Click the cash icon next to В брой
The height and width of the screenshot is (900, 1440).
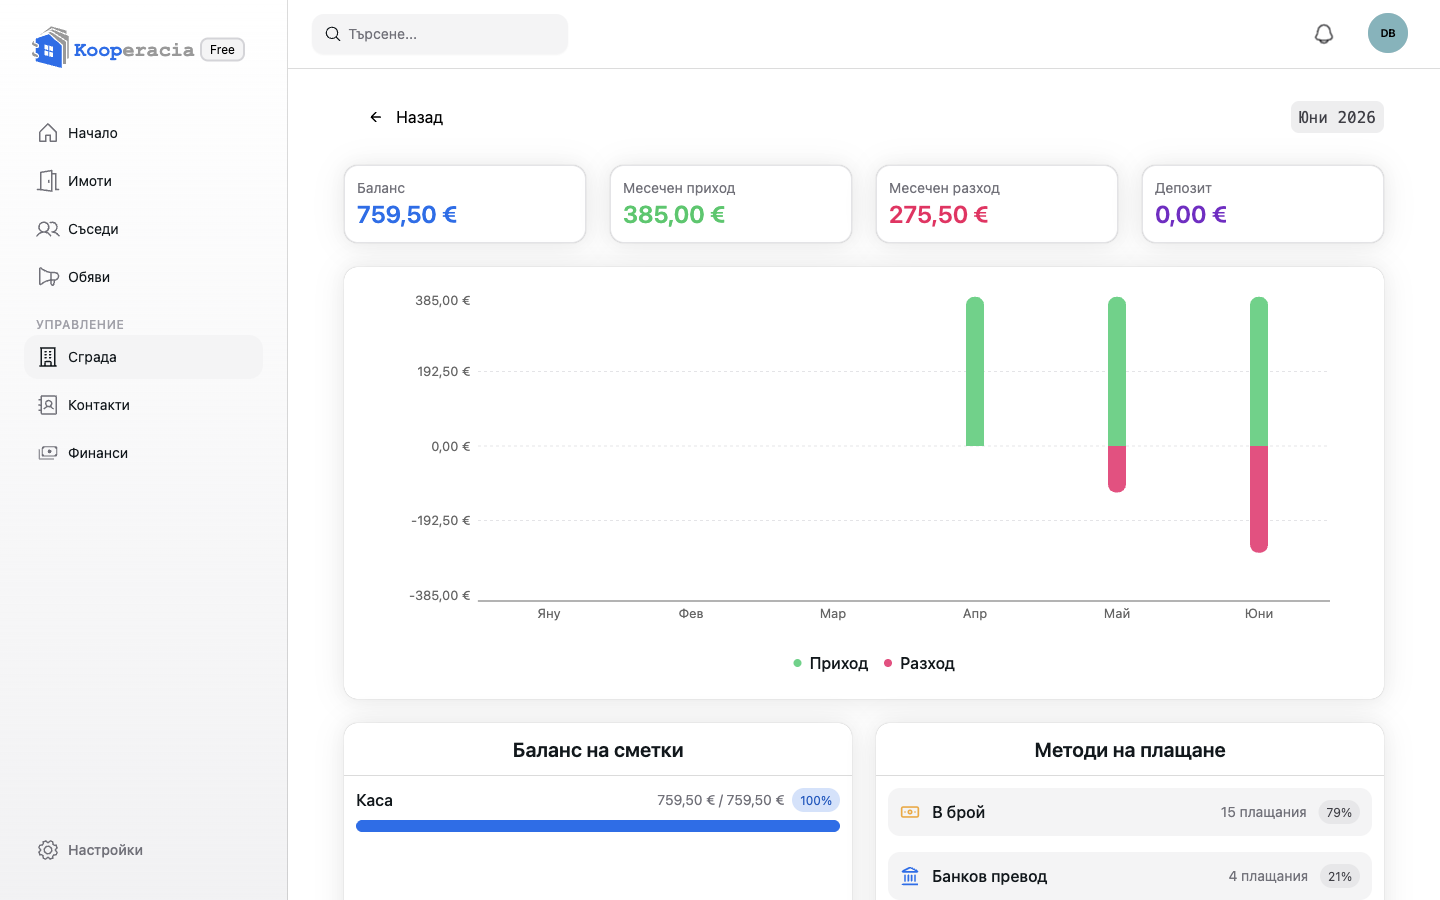[910, 812]
